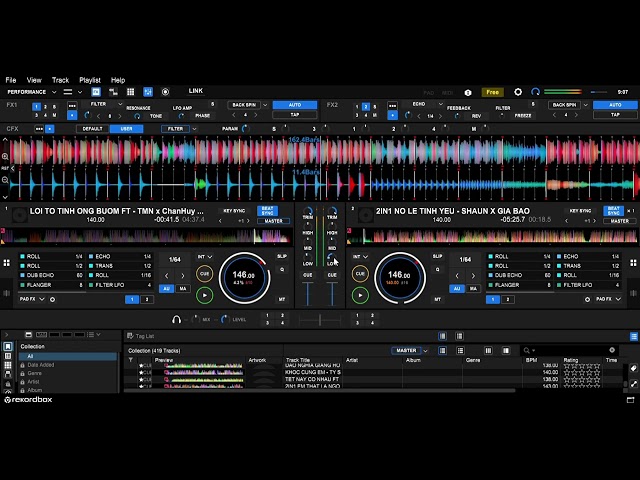Open the Tag List icon

click(x=130, y=336)
